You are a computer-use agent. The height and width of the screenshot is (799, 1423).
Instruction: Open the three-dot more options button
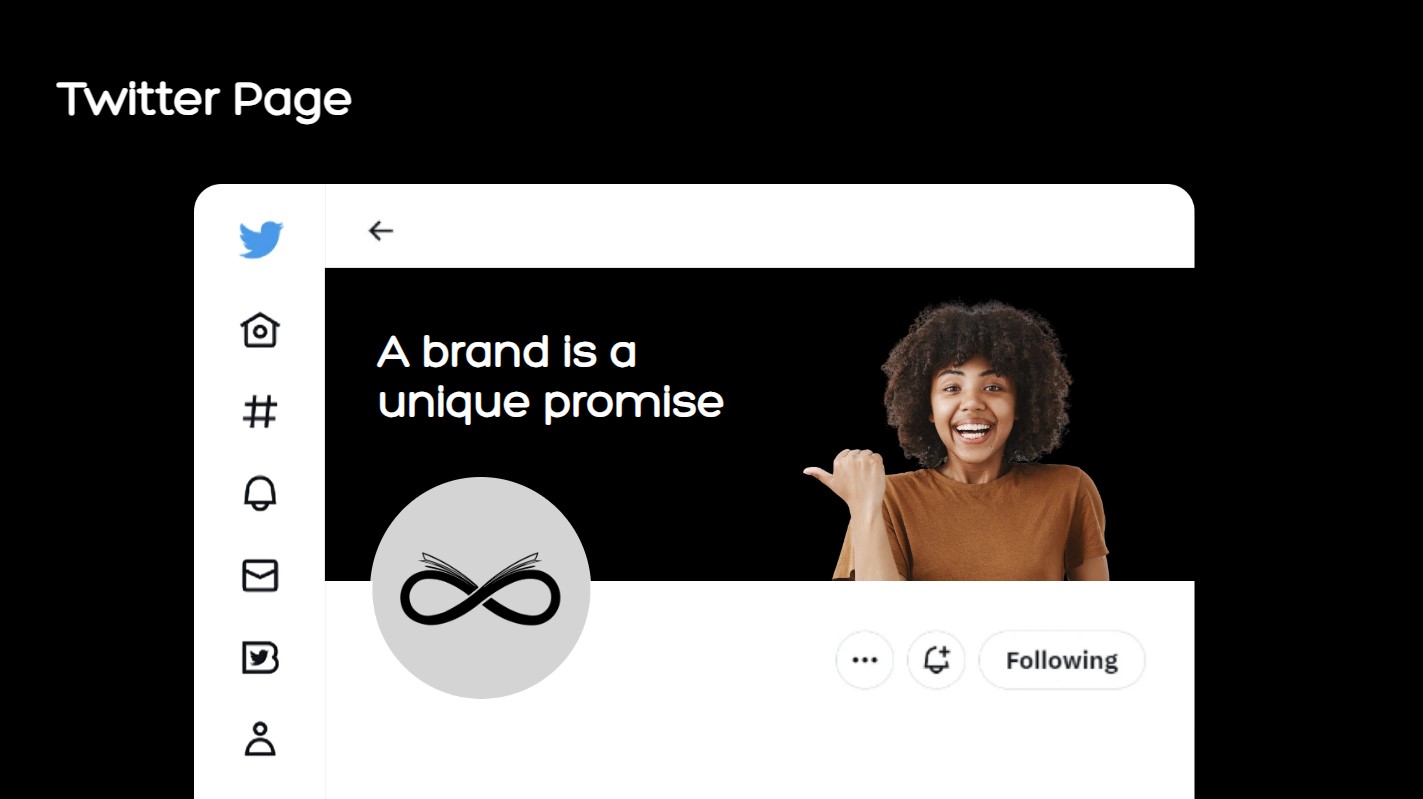(864, 660)
